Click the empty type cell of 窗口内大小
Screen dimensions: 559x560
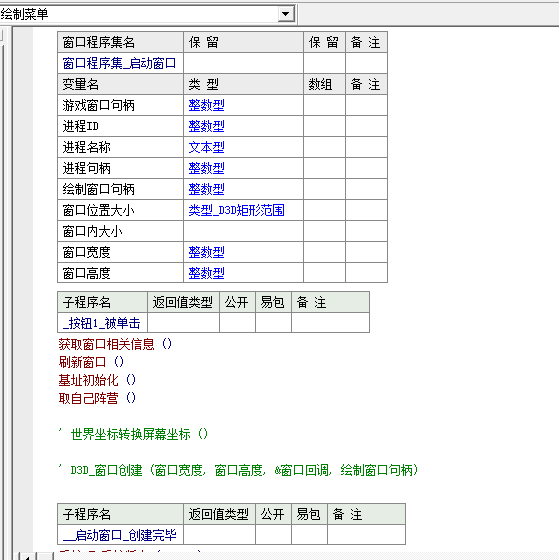coord(243,232)
